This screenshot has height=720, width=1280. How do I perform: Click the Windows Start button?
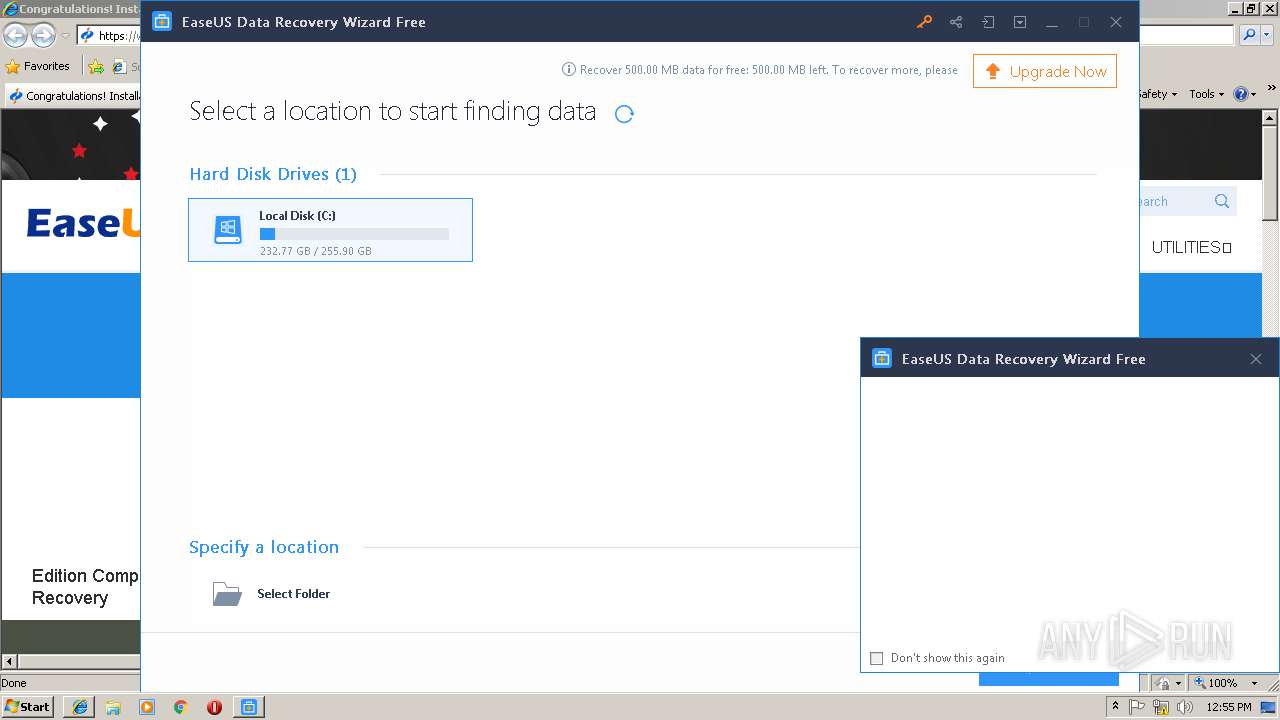28,706
